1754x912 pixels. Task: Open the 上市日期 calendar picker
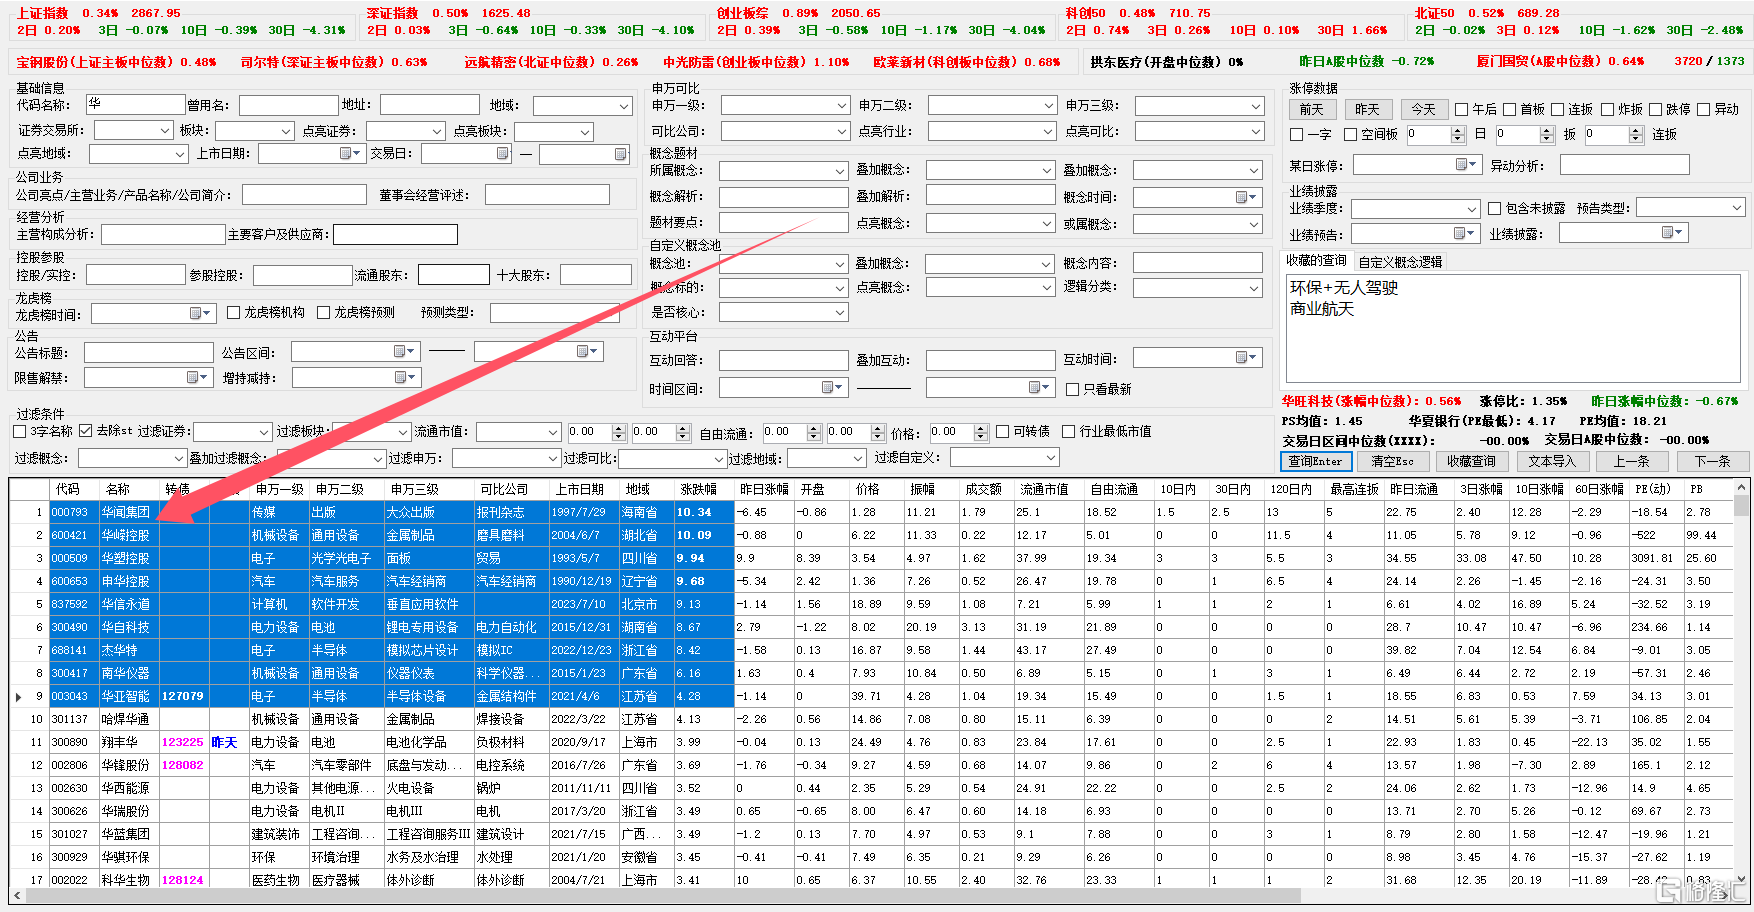(x=350, y=154)
